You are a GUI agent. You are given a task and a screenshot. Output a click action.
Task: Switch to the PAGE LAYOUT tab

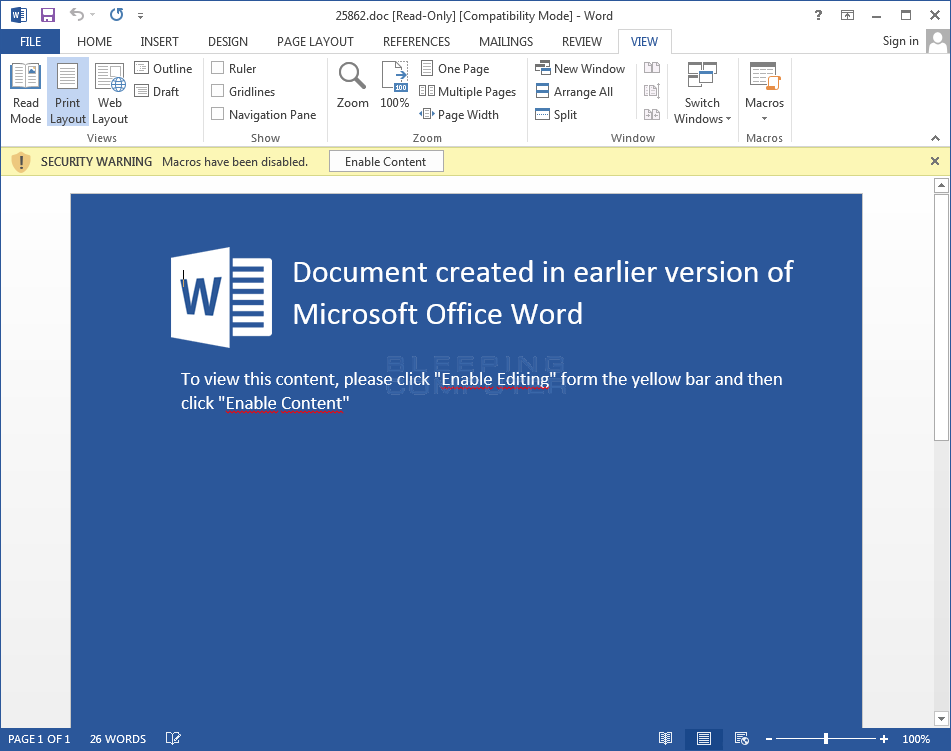point(315,41)
